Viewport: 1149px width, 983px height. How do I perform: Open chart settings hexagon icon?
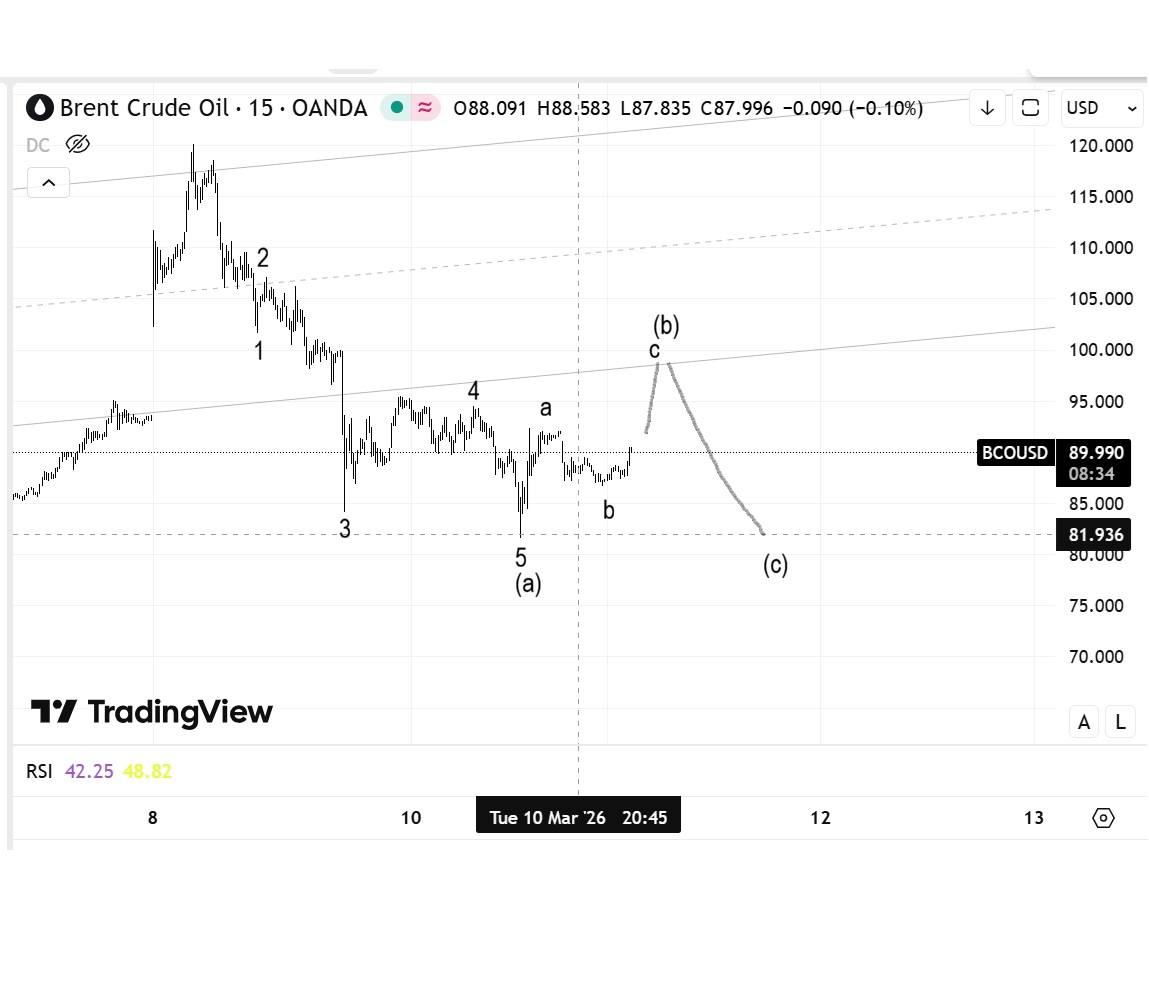click(1103, 818)
